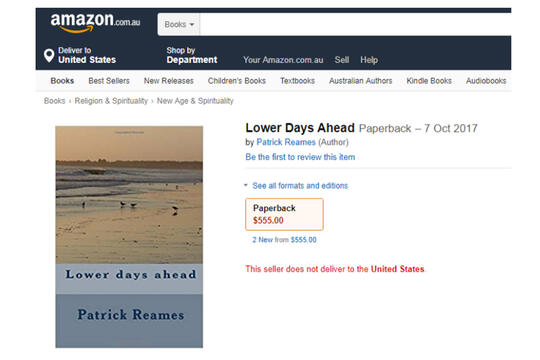This screenshot has height=360, width=540.
Task: Click into the search input field
Action: [x=355, y=24]
